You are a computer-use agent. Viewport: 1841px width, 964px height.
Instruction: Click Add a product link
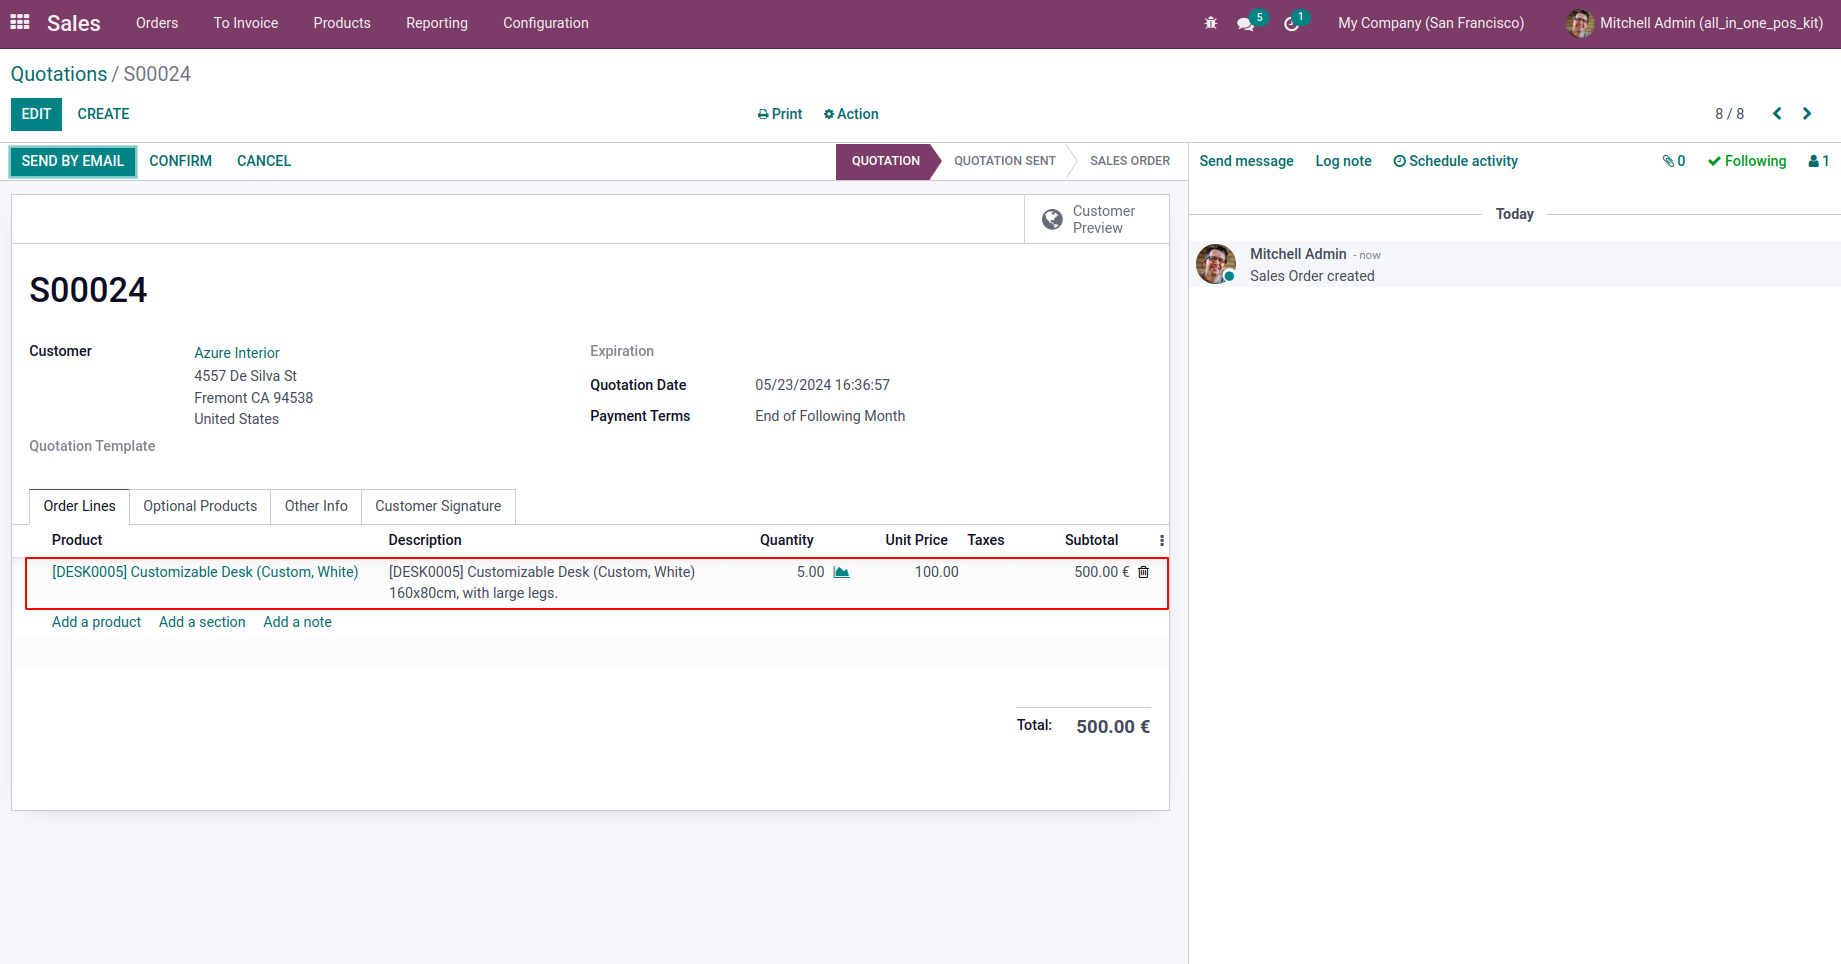click(x=97, y=622)
